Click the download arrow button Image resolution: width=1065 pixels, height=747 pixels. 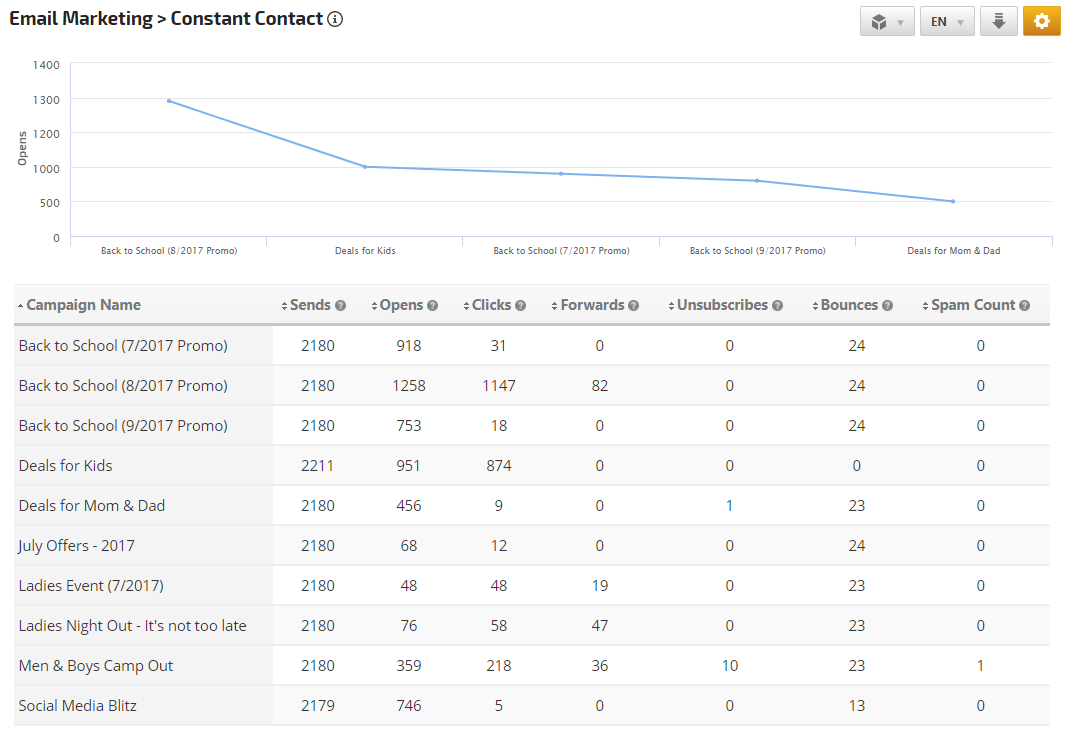click(998, 21)
